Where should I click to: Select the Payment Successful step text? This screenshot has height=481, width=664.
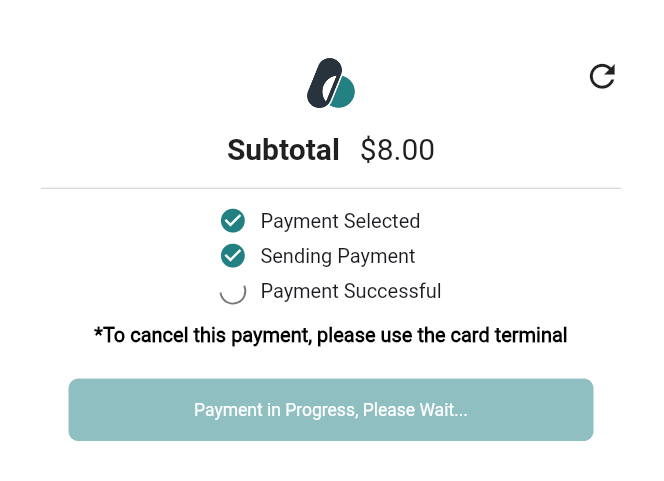[x=350, y=292]
